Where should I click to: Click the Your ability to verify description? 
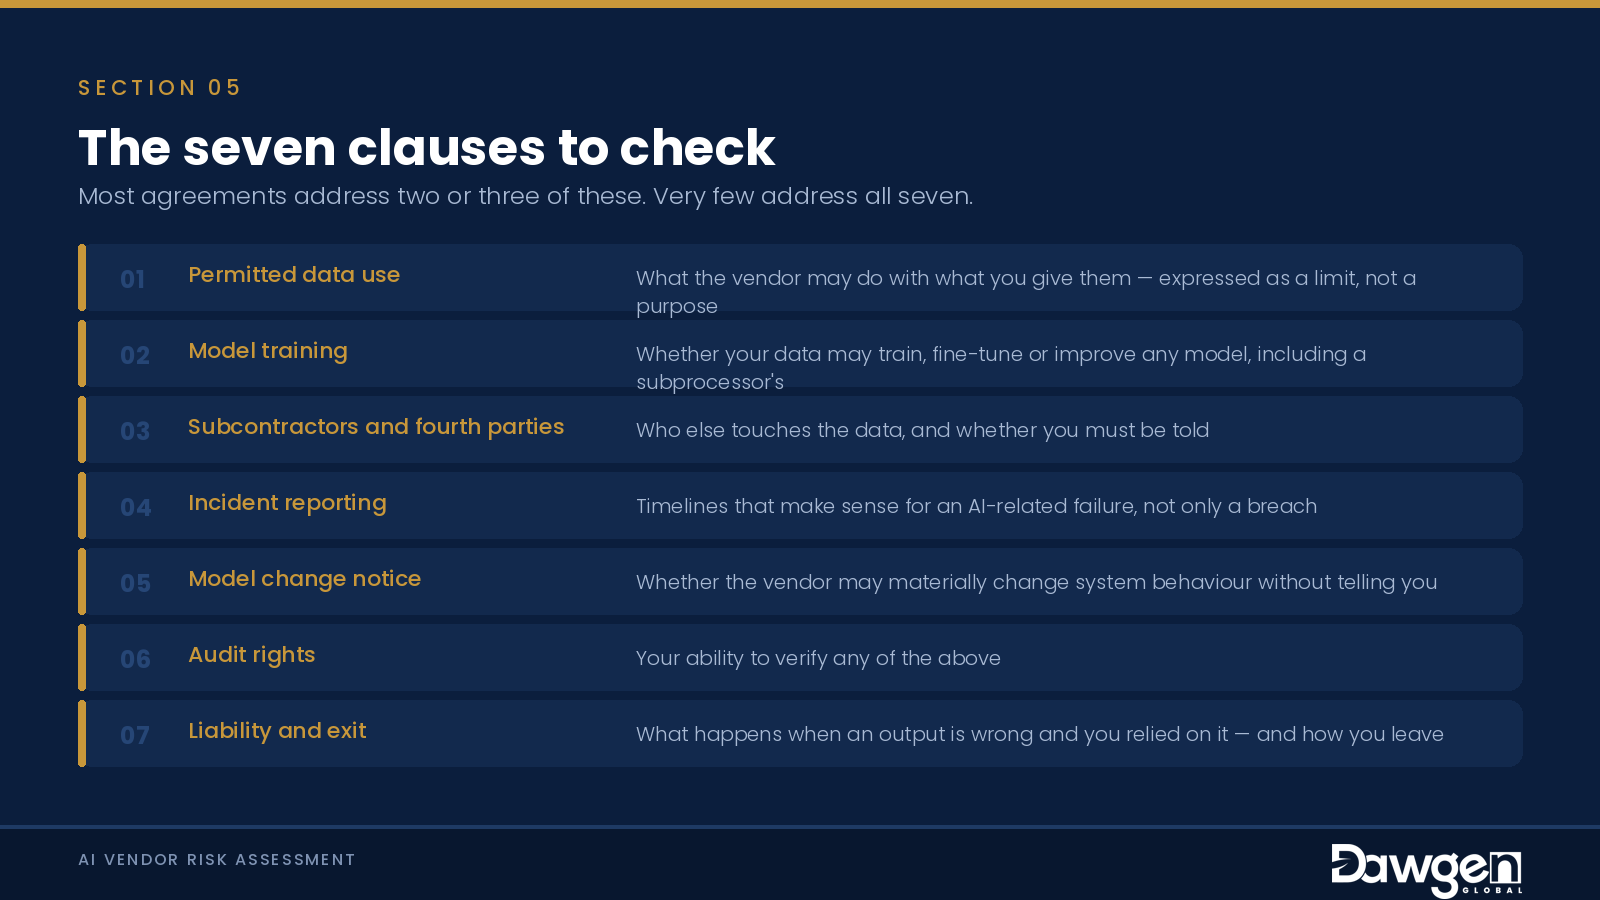[818, 658]
